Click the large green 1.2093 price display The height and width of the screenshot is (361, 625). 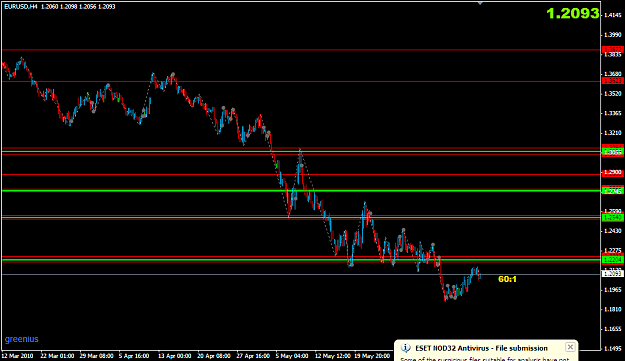573,14
